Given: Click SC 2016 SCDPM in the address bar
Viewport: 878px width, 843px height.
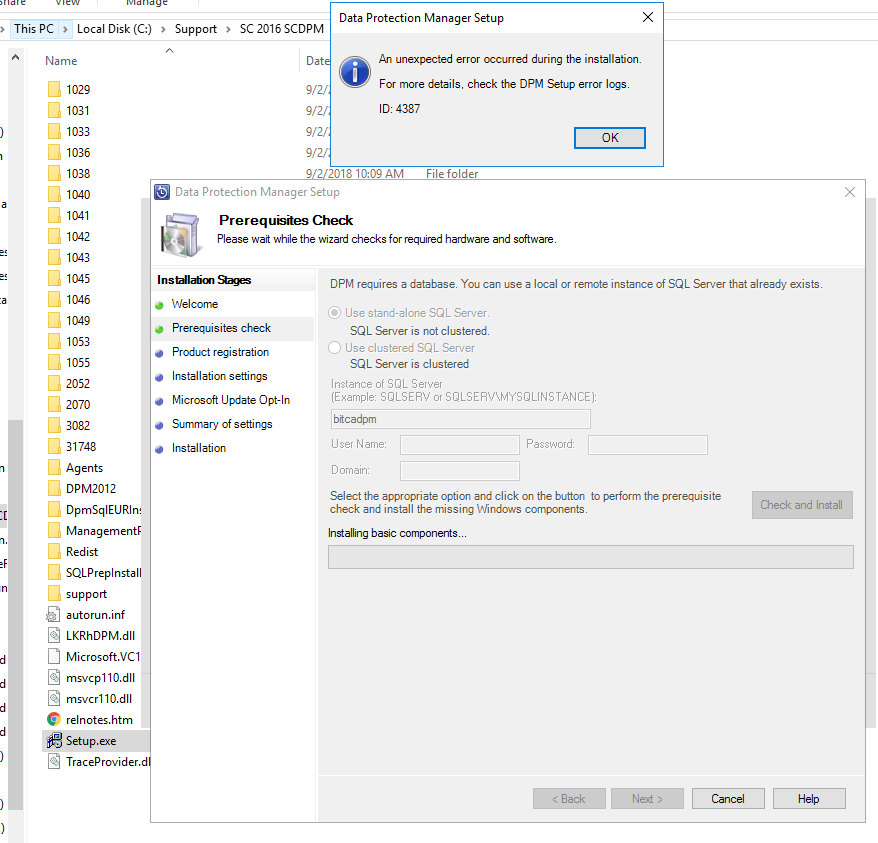Looking at the screenshot, I should [x=282, y=29].
